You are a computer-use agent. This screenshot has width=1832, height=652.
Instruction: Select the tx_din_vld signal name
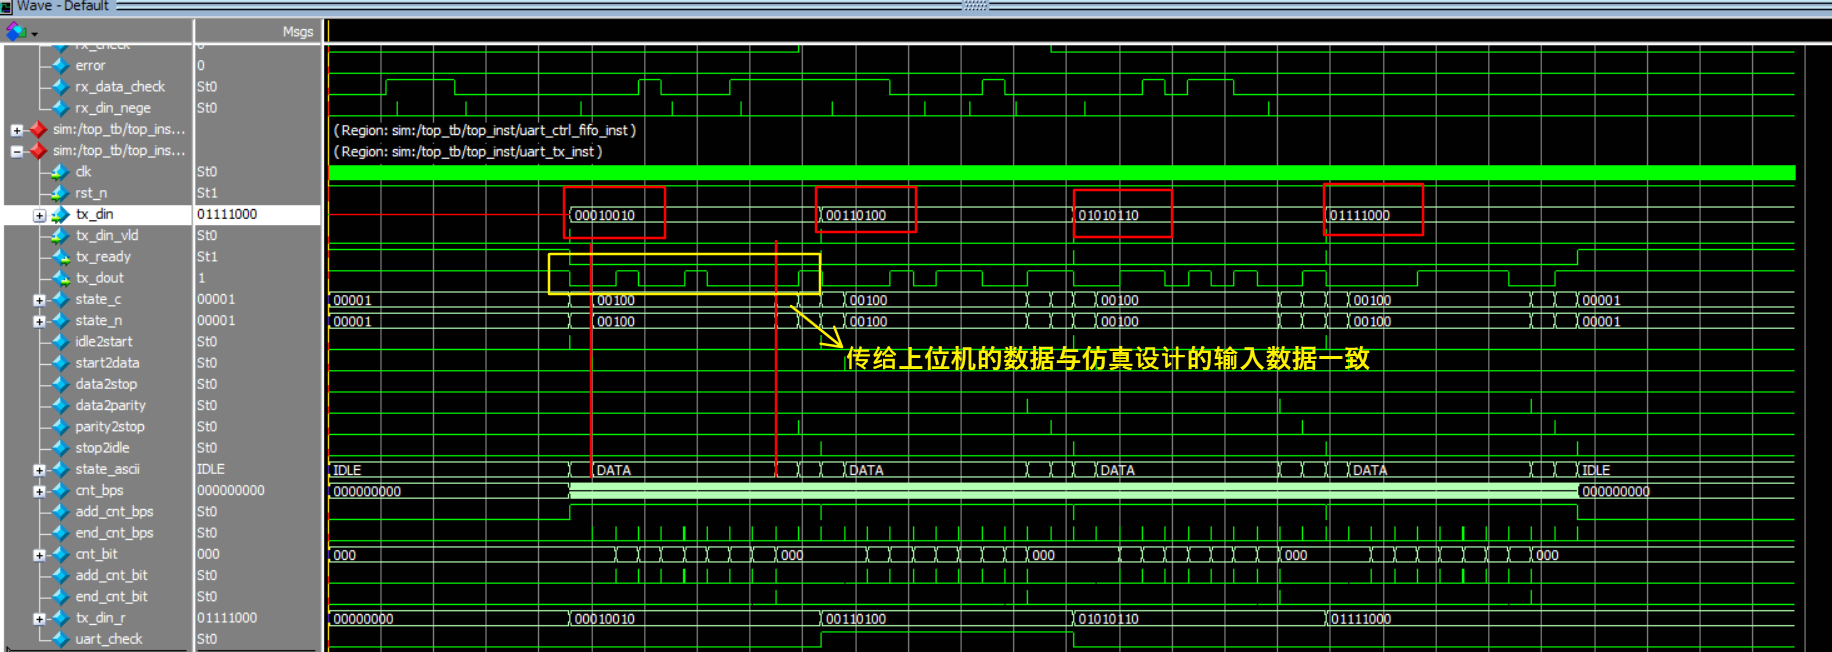107,236
